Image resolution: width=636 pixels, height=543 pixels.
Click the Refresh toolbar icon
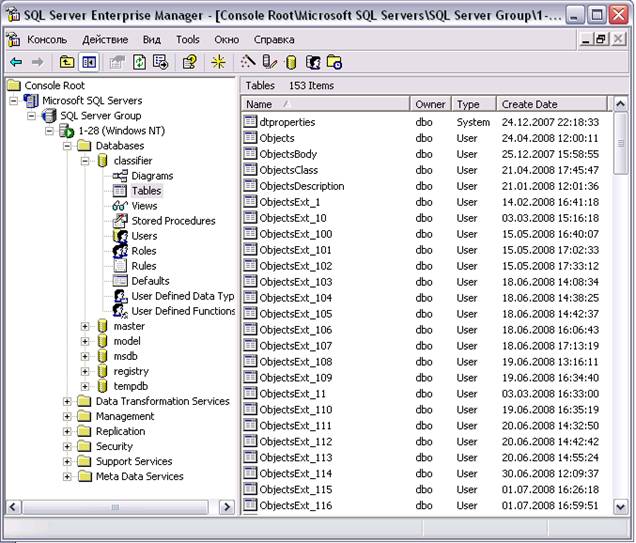pyautogui.click(x=140, y=62)
